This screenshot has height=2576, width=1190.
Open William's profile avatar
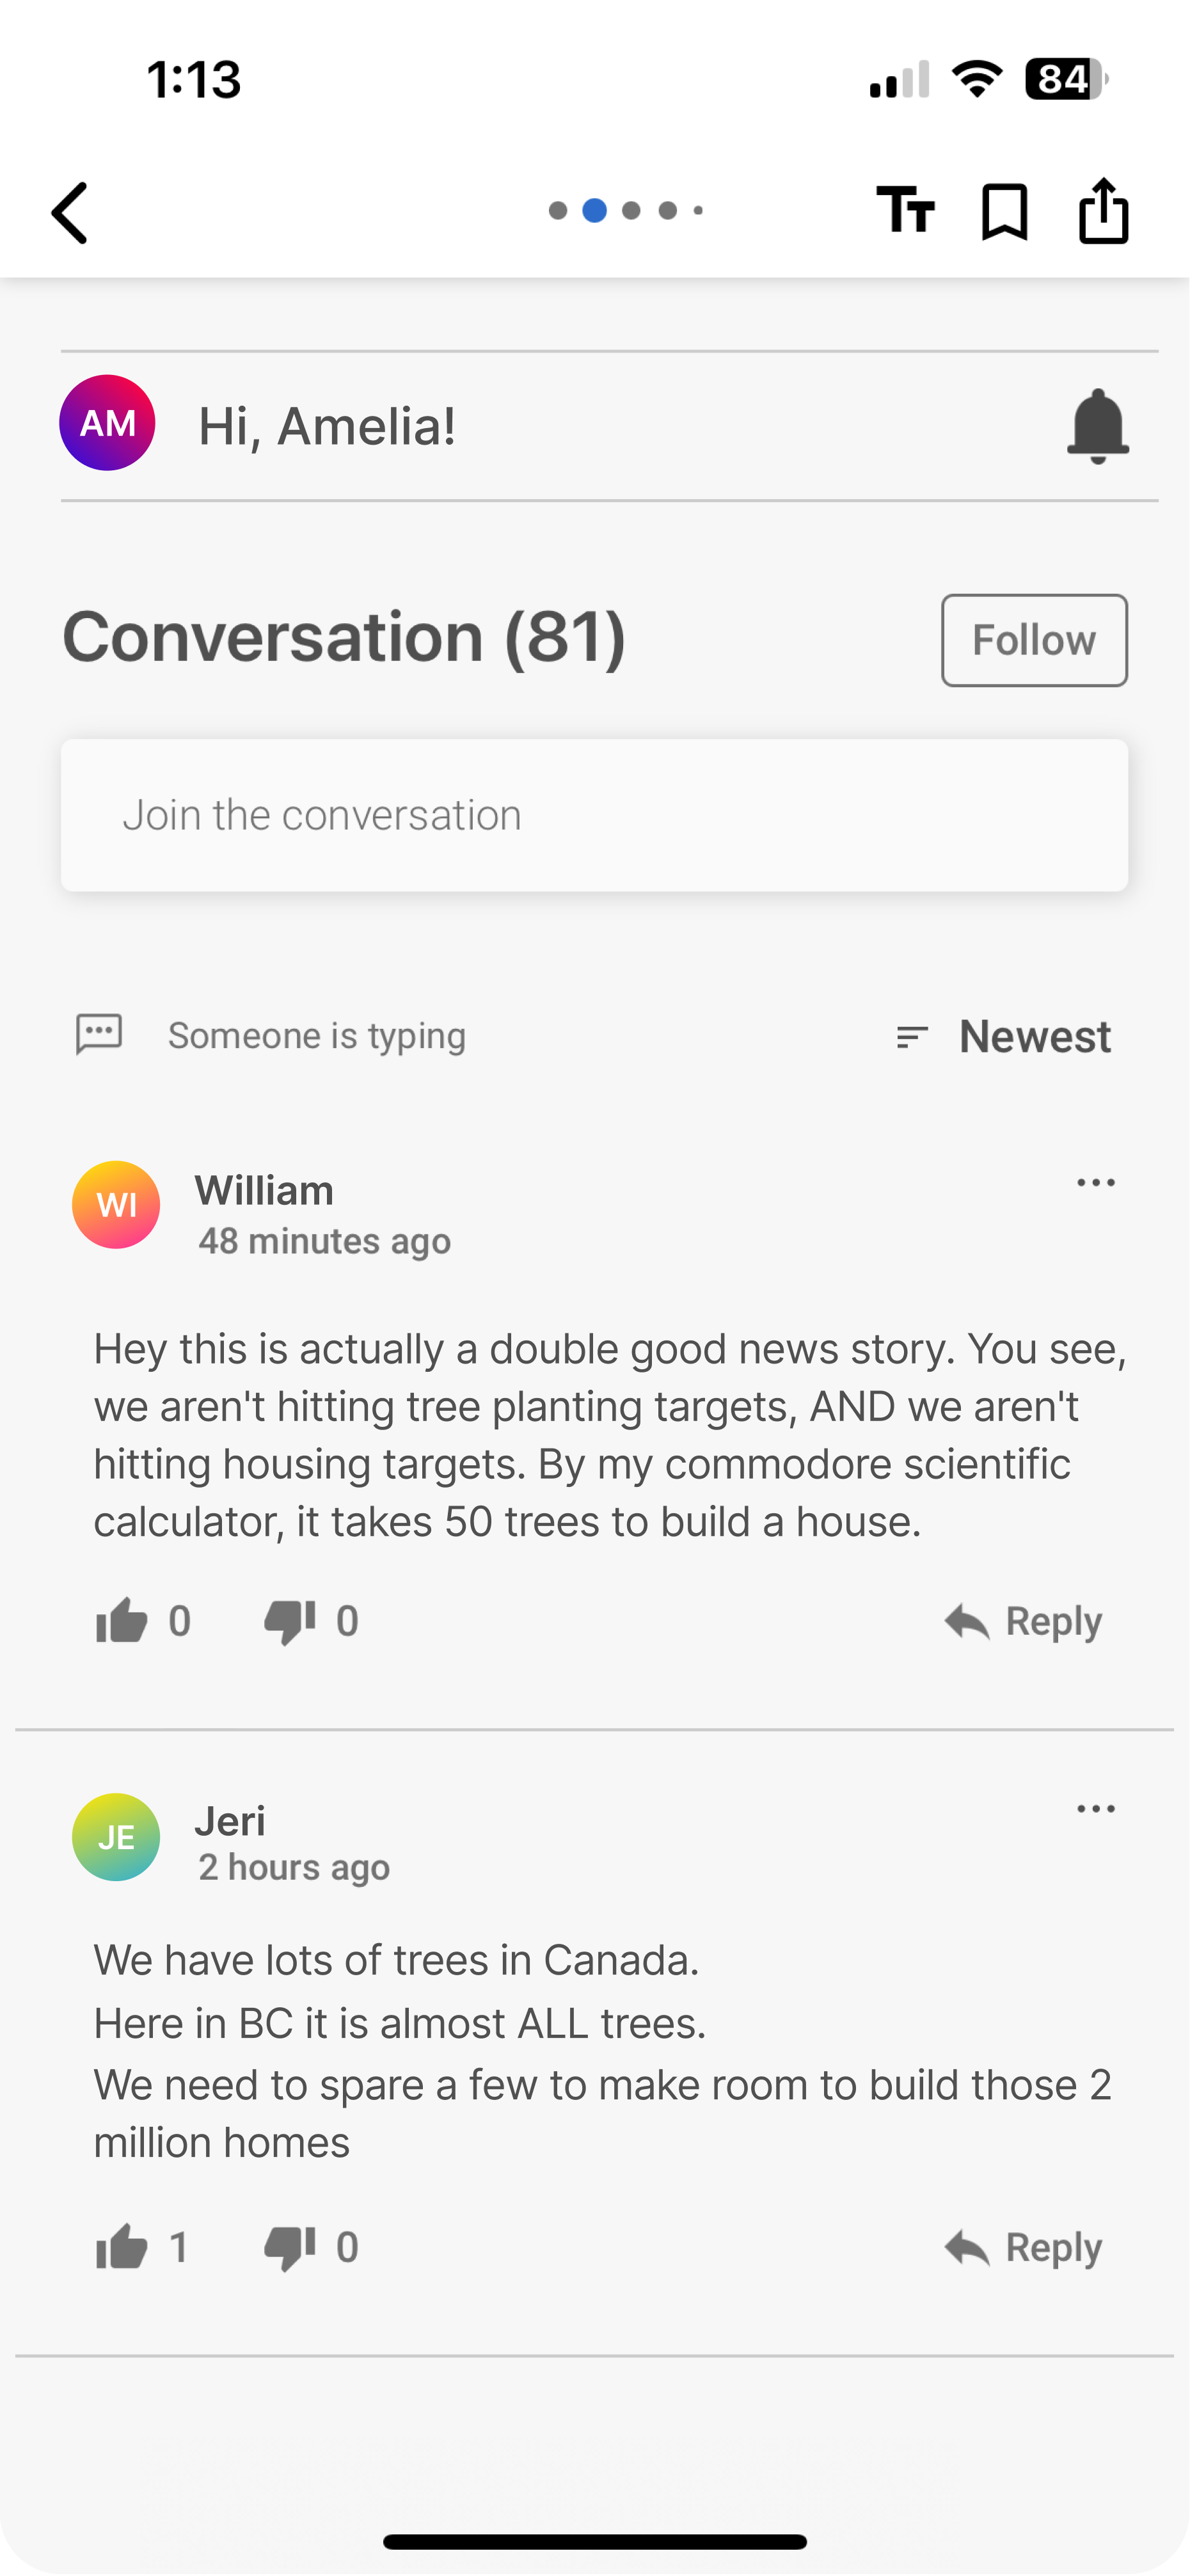click(116, 1204)
